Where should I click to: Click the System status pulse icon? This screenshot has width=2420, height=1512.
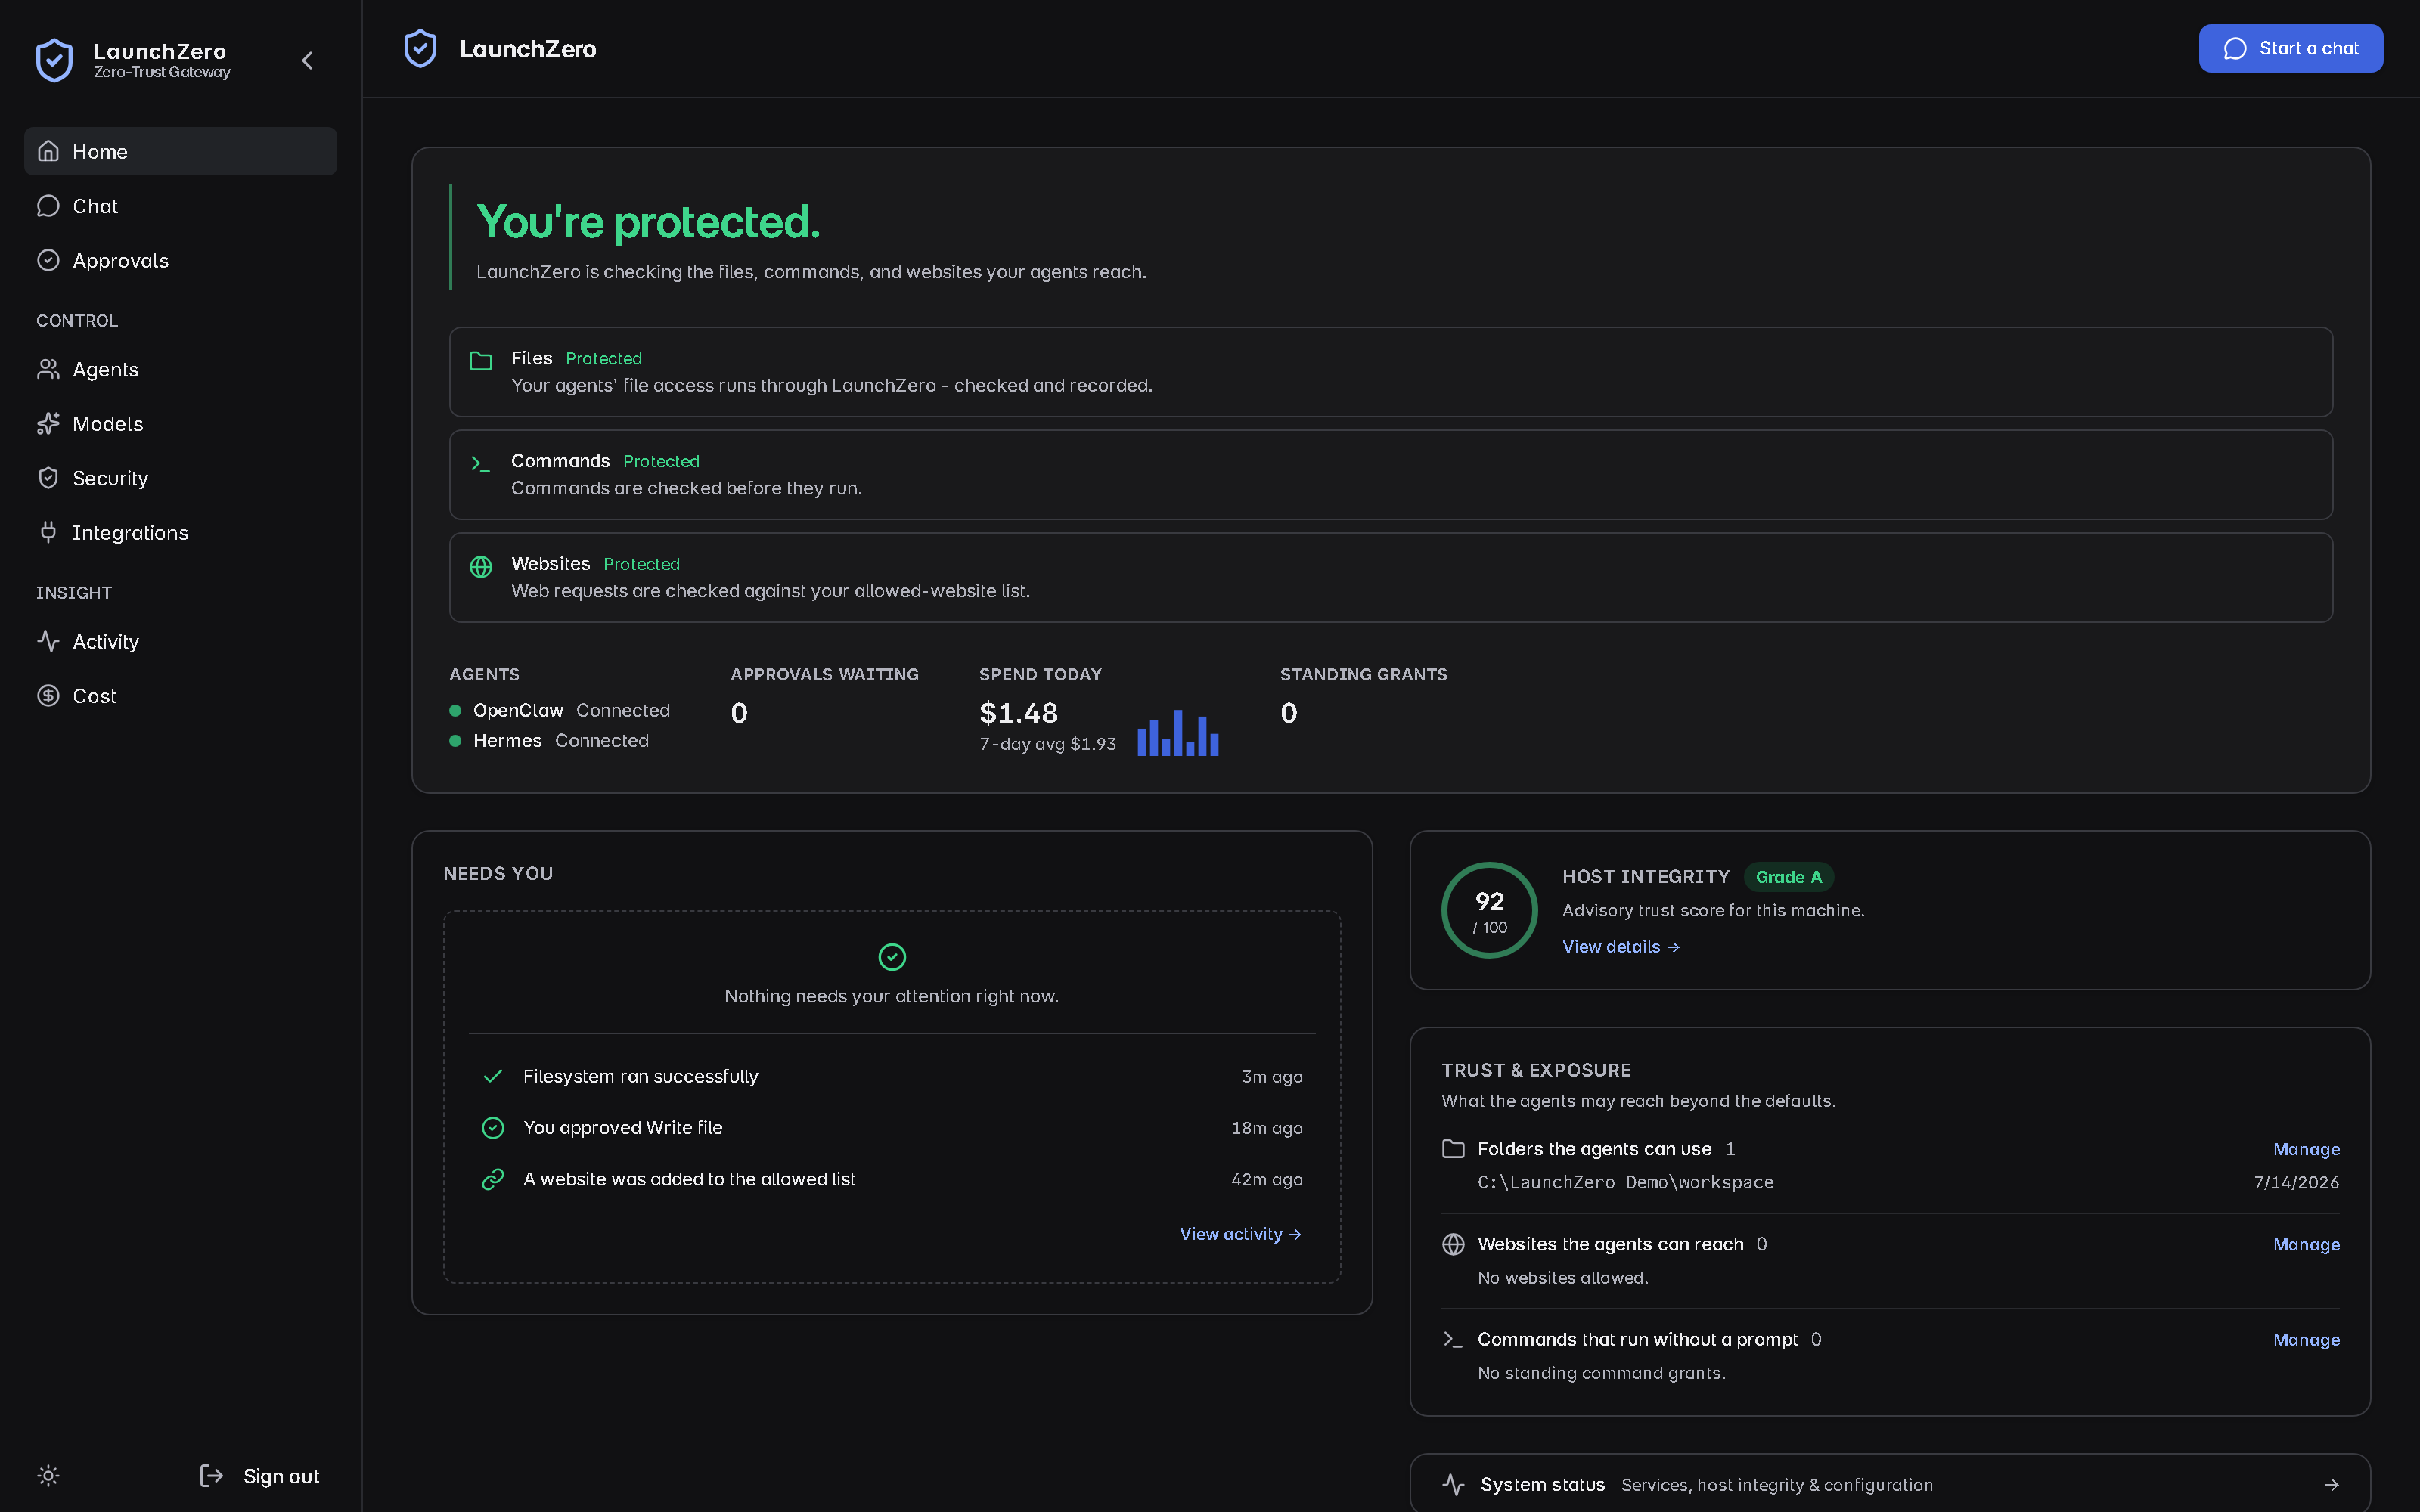(1453, 1484)
